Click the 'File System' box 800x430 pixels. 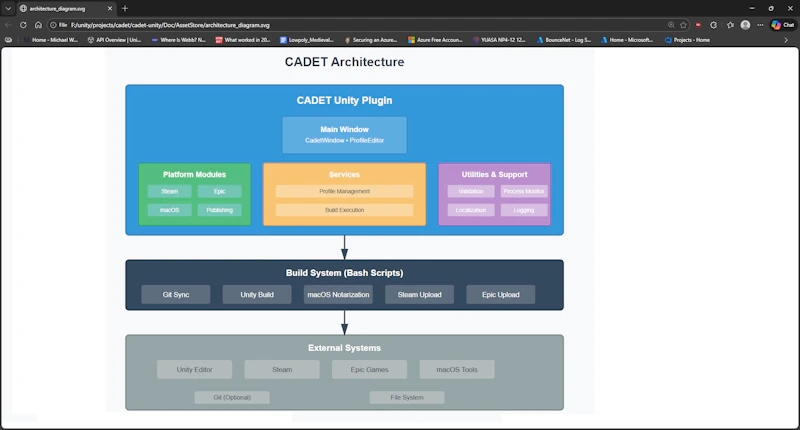click(x=407, y=397)
